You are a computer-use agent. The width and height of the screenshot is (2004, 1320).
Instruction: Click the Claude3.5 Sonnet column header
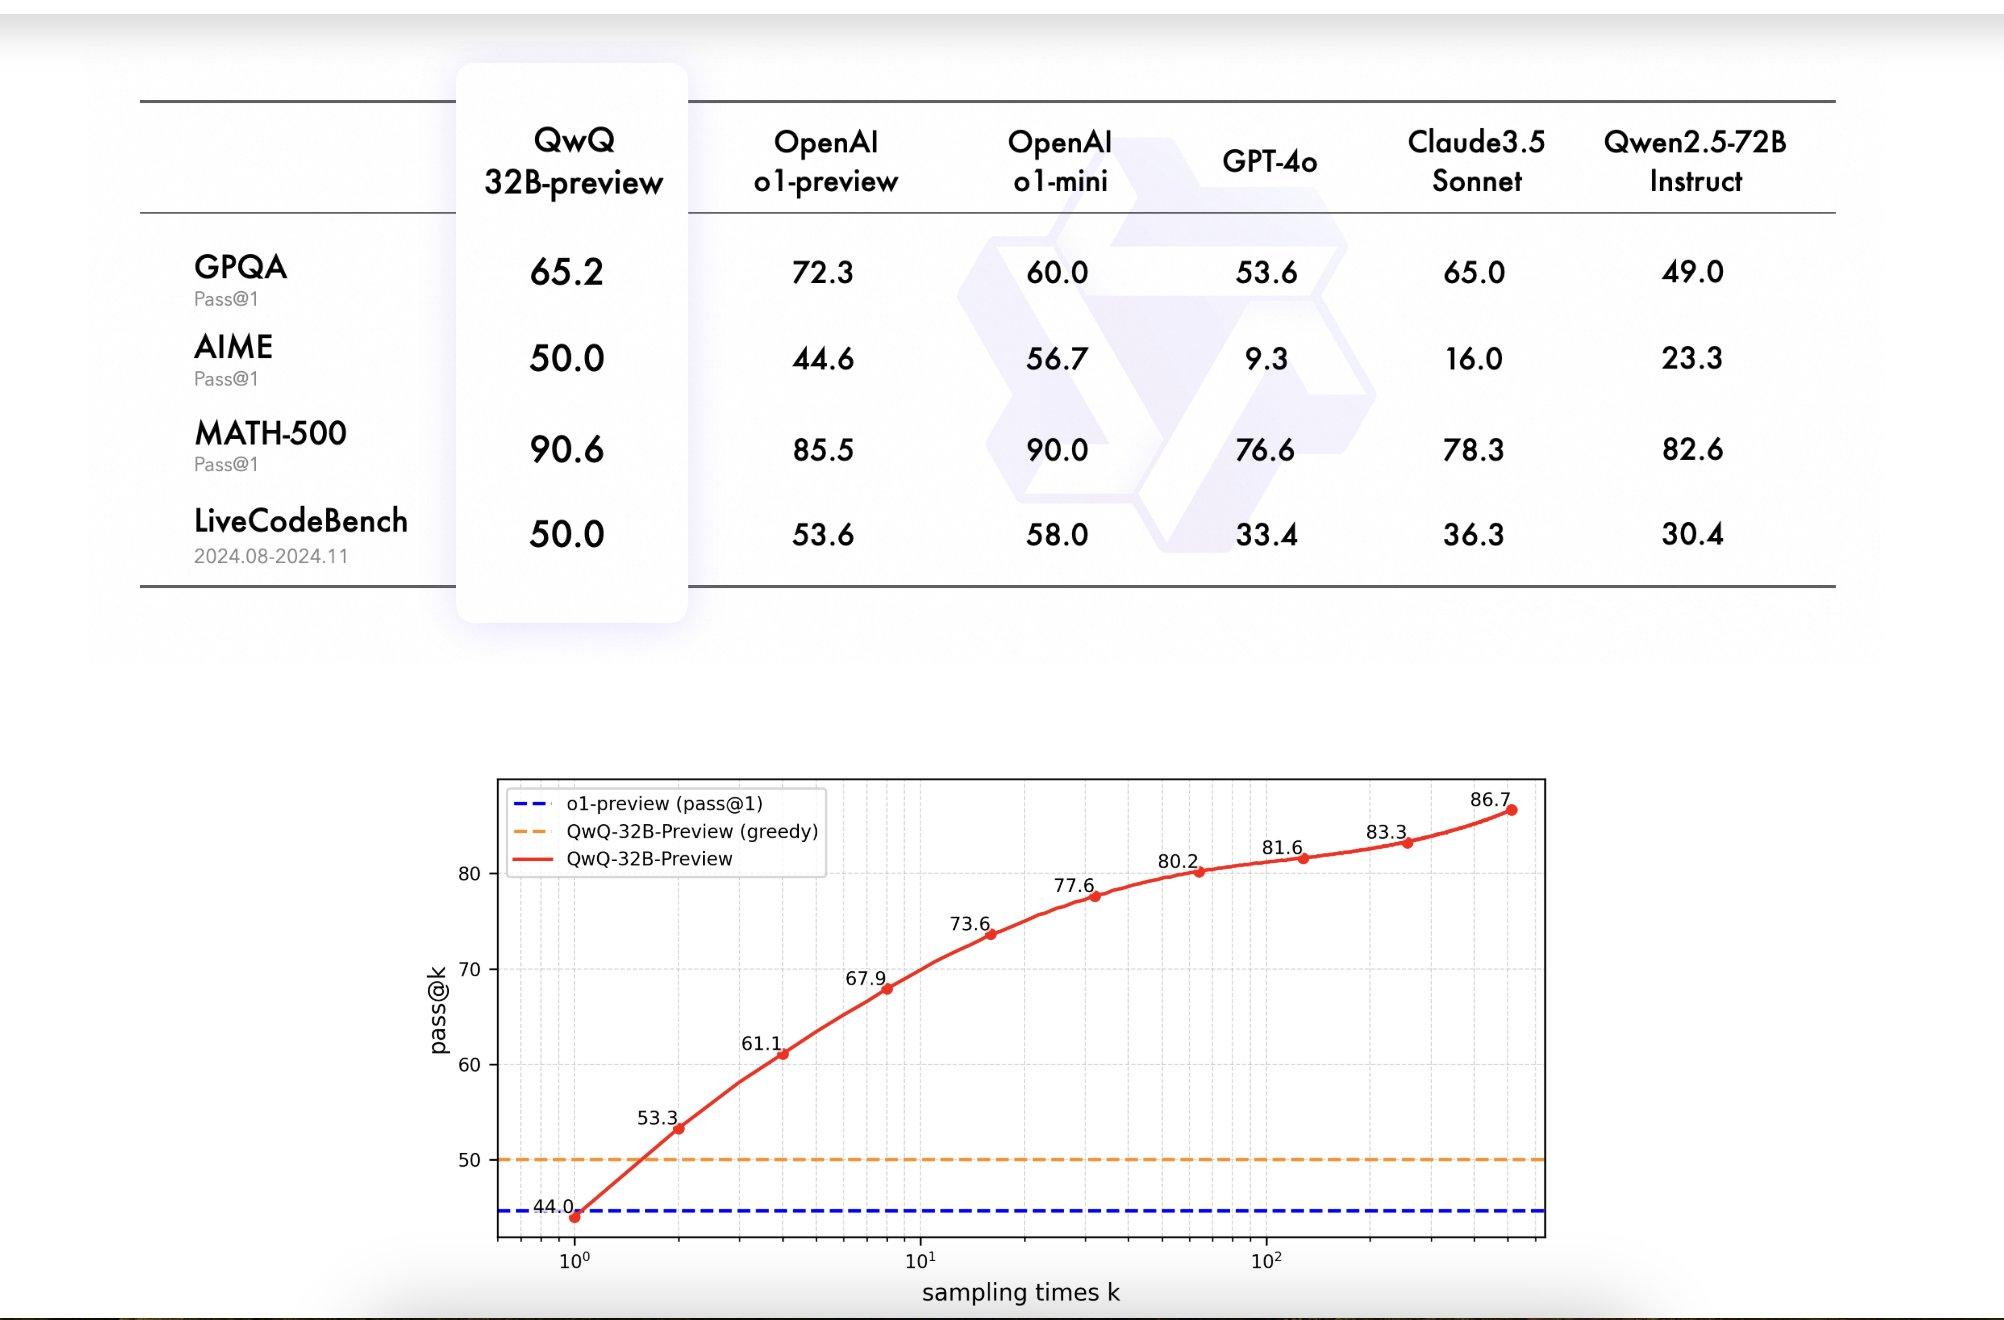pos(1476,161)
